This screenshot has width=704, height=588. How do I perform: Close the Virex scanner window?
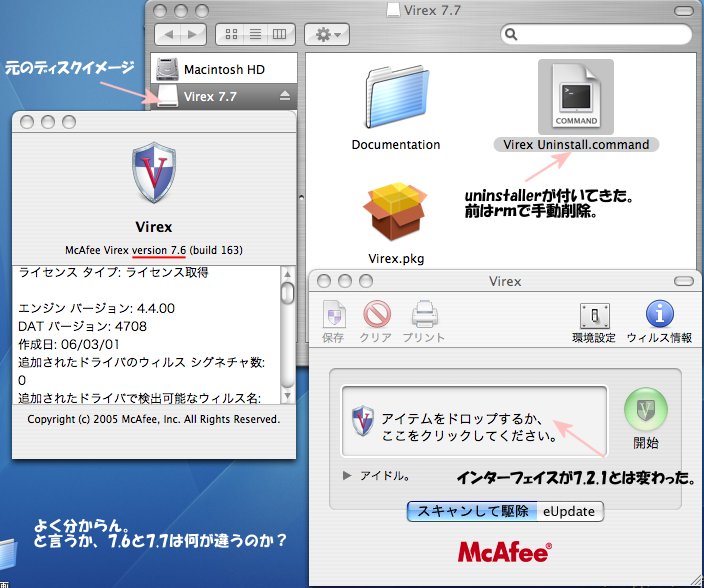tap(324, 281)
